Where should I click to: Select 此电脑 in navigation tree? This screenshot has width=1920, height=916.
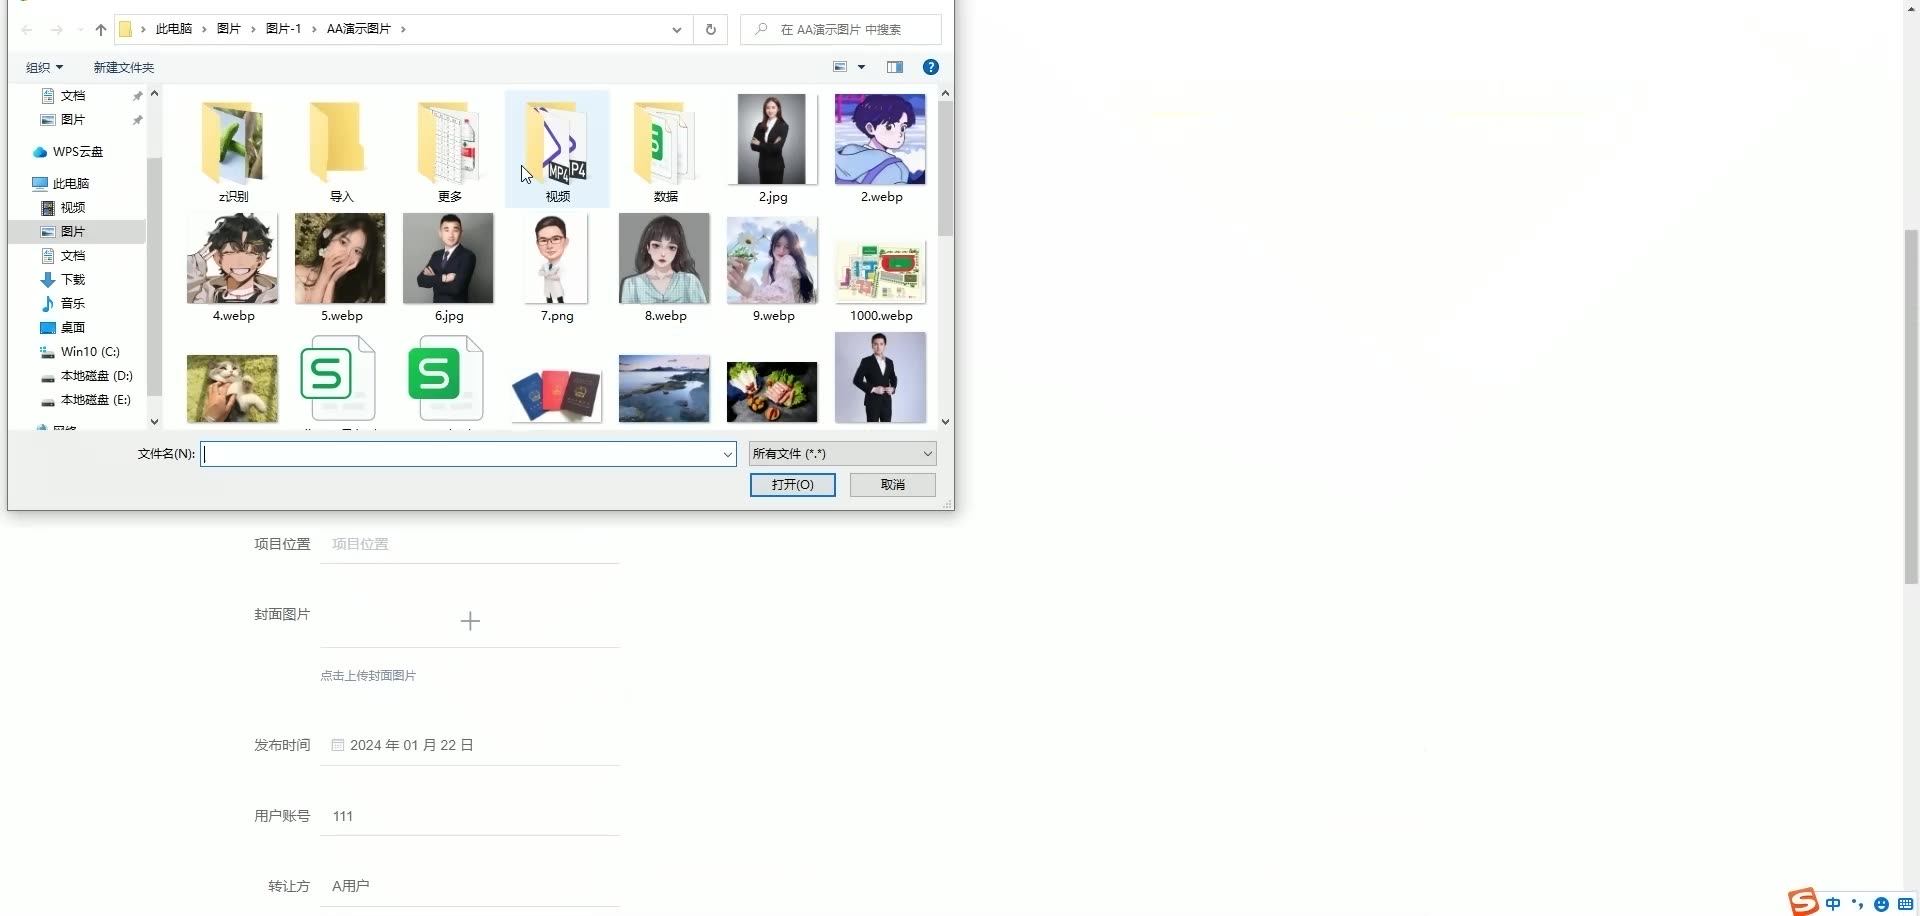(x=71, y=184)
